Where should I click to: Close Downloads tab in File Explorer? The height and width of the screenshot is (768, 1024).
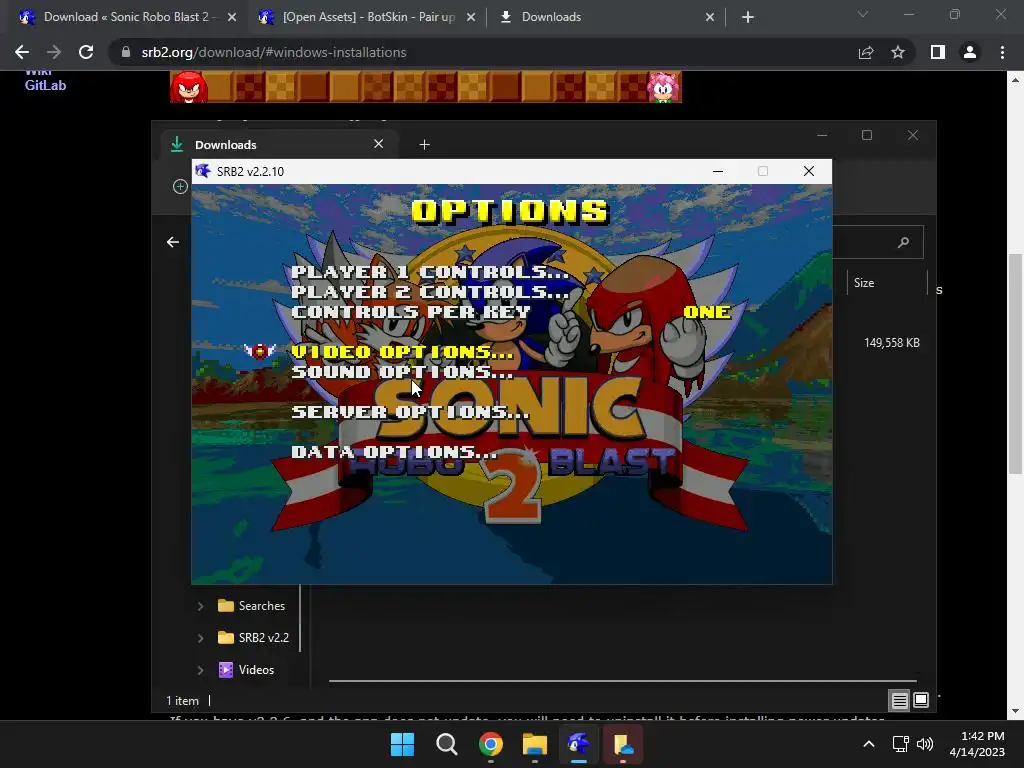(x=379, y=144)
